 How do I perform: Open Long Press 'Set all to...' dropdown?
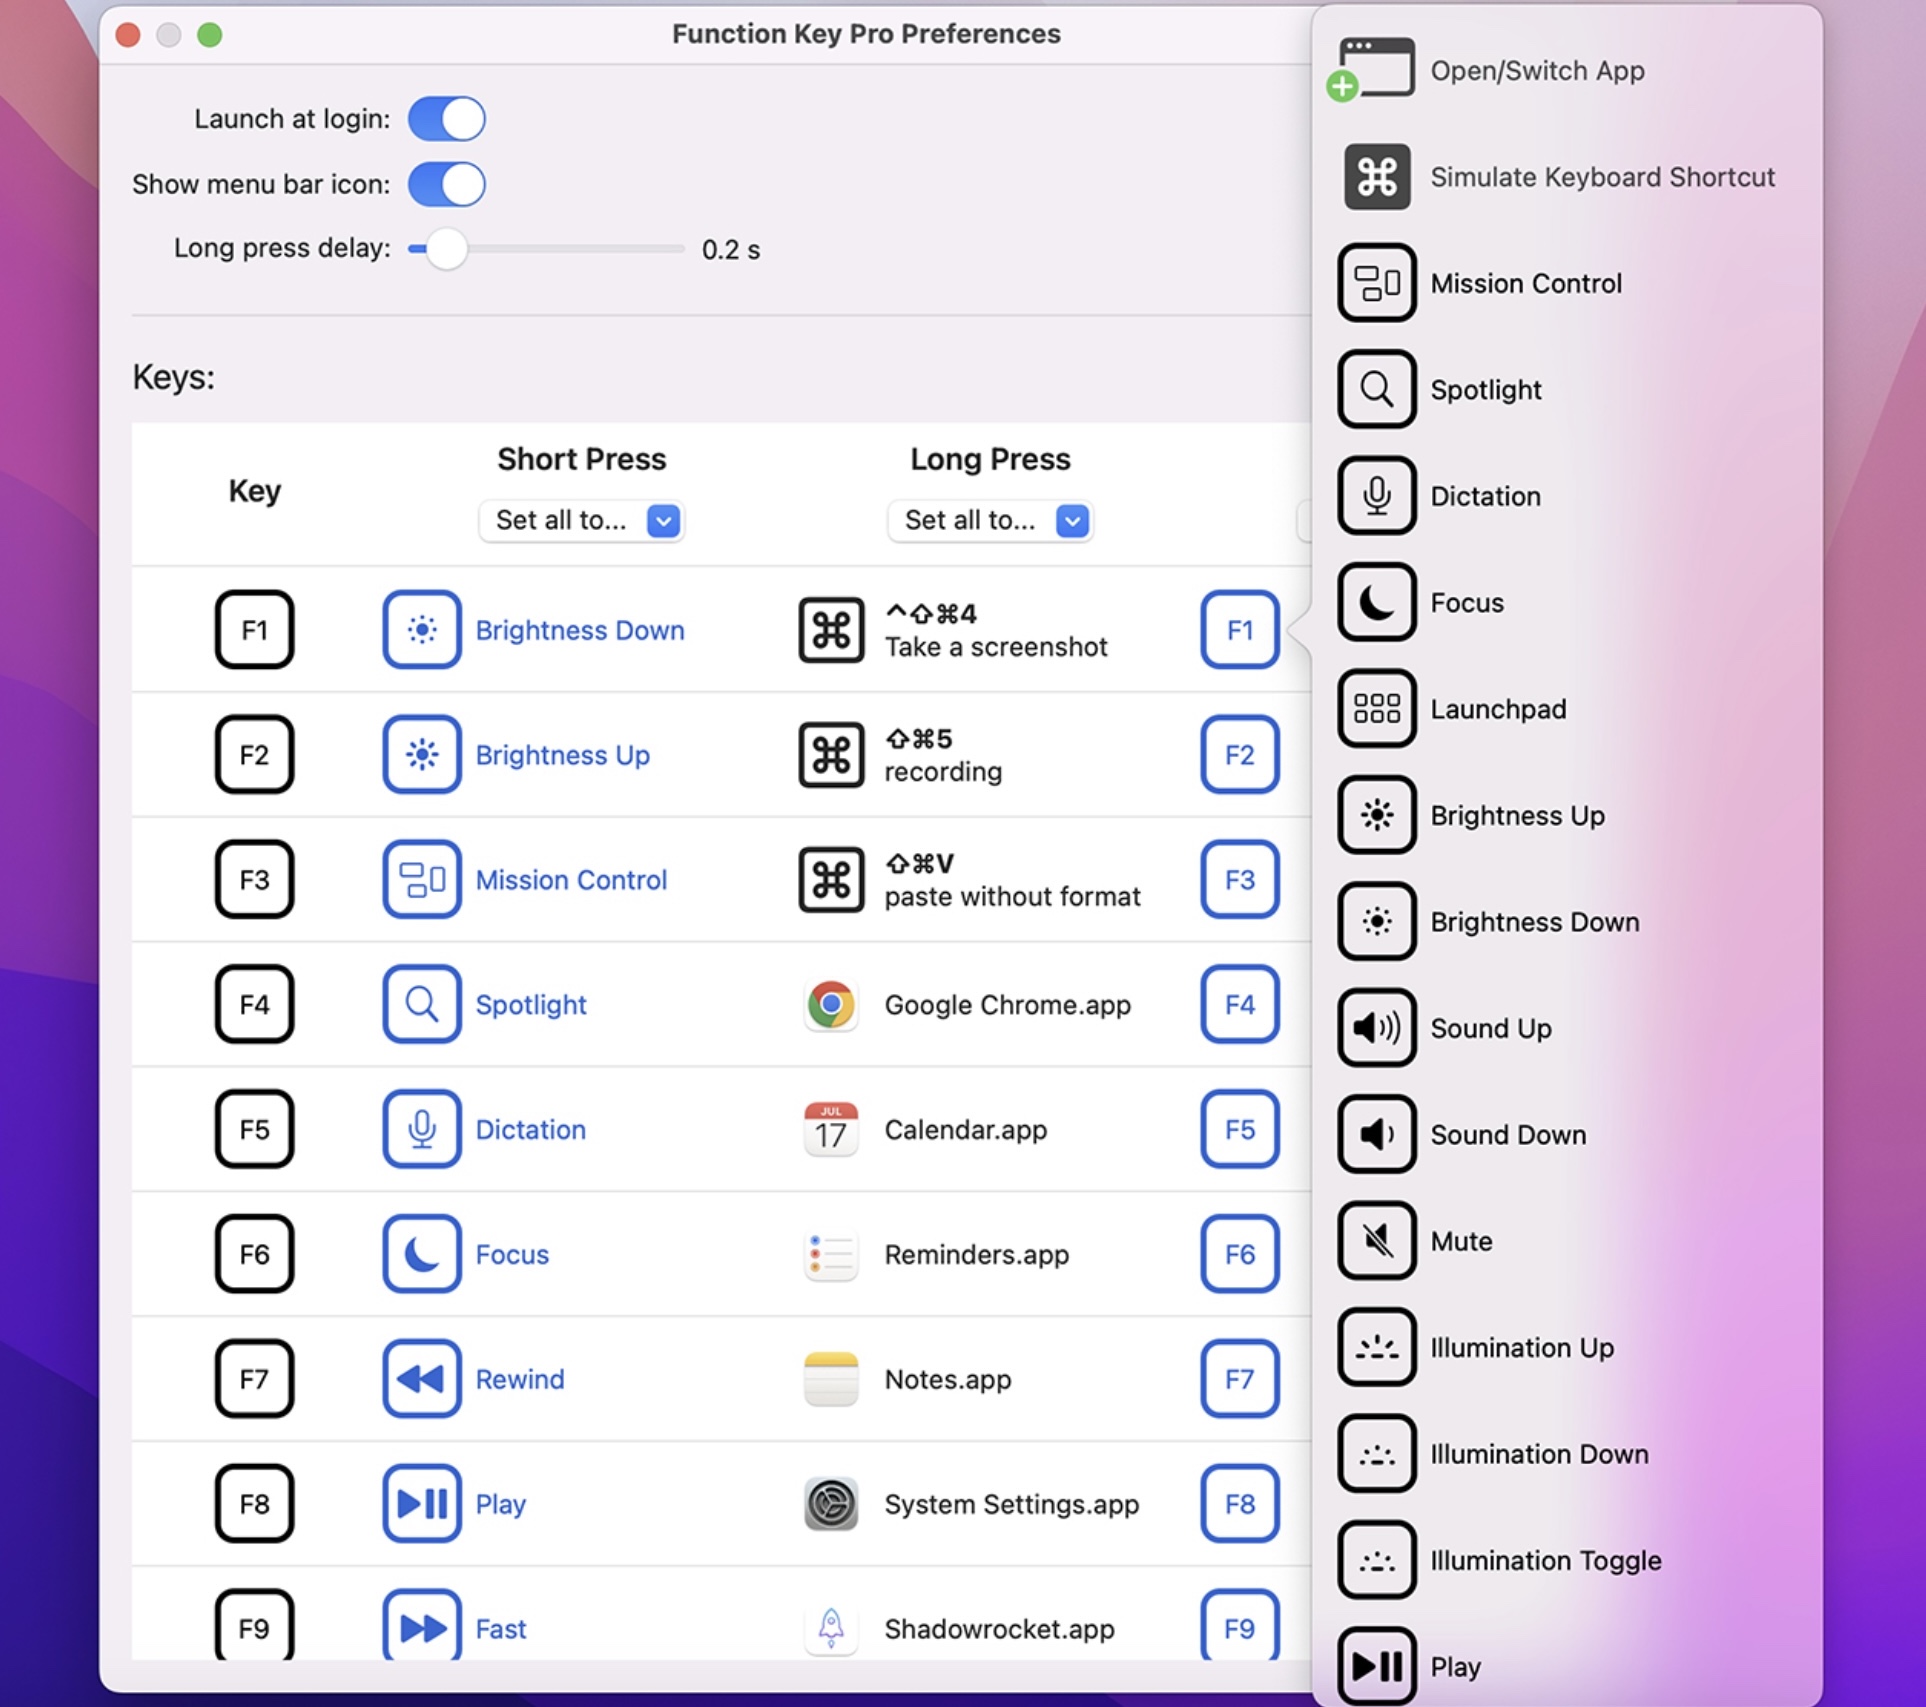[x=989, y=521]
